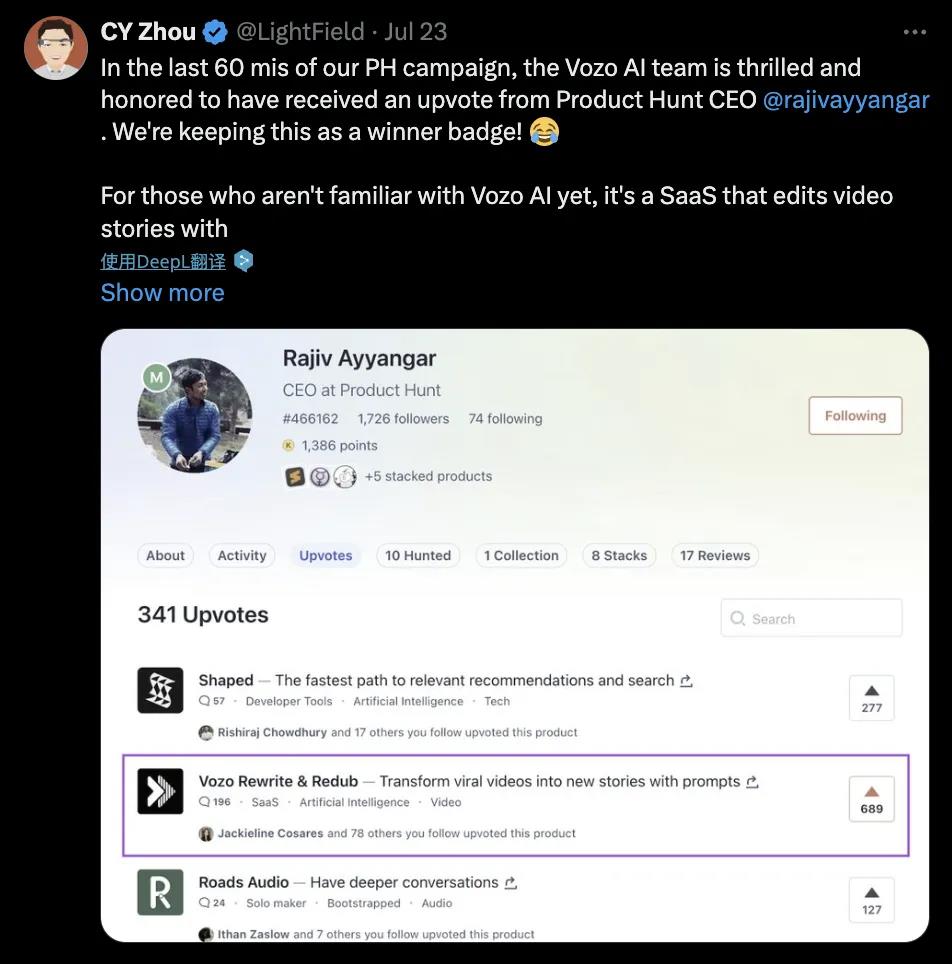Click the 使用DeepL翻译 translate link

click(x=163, y=261)
